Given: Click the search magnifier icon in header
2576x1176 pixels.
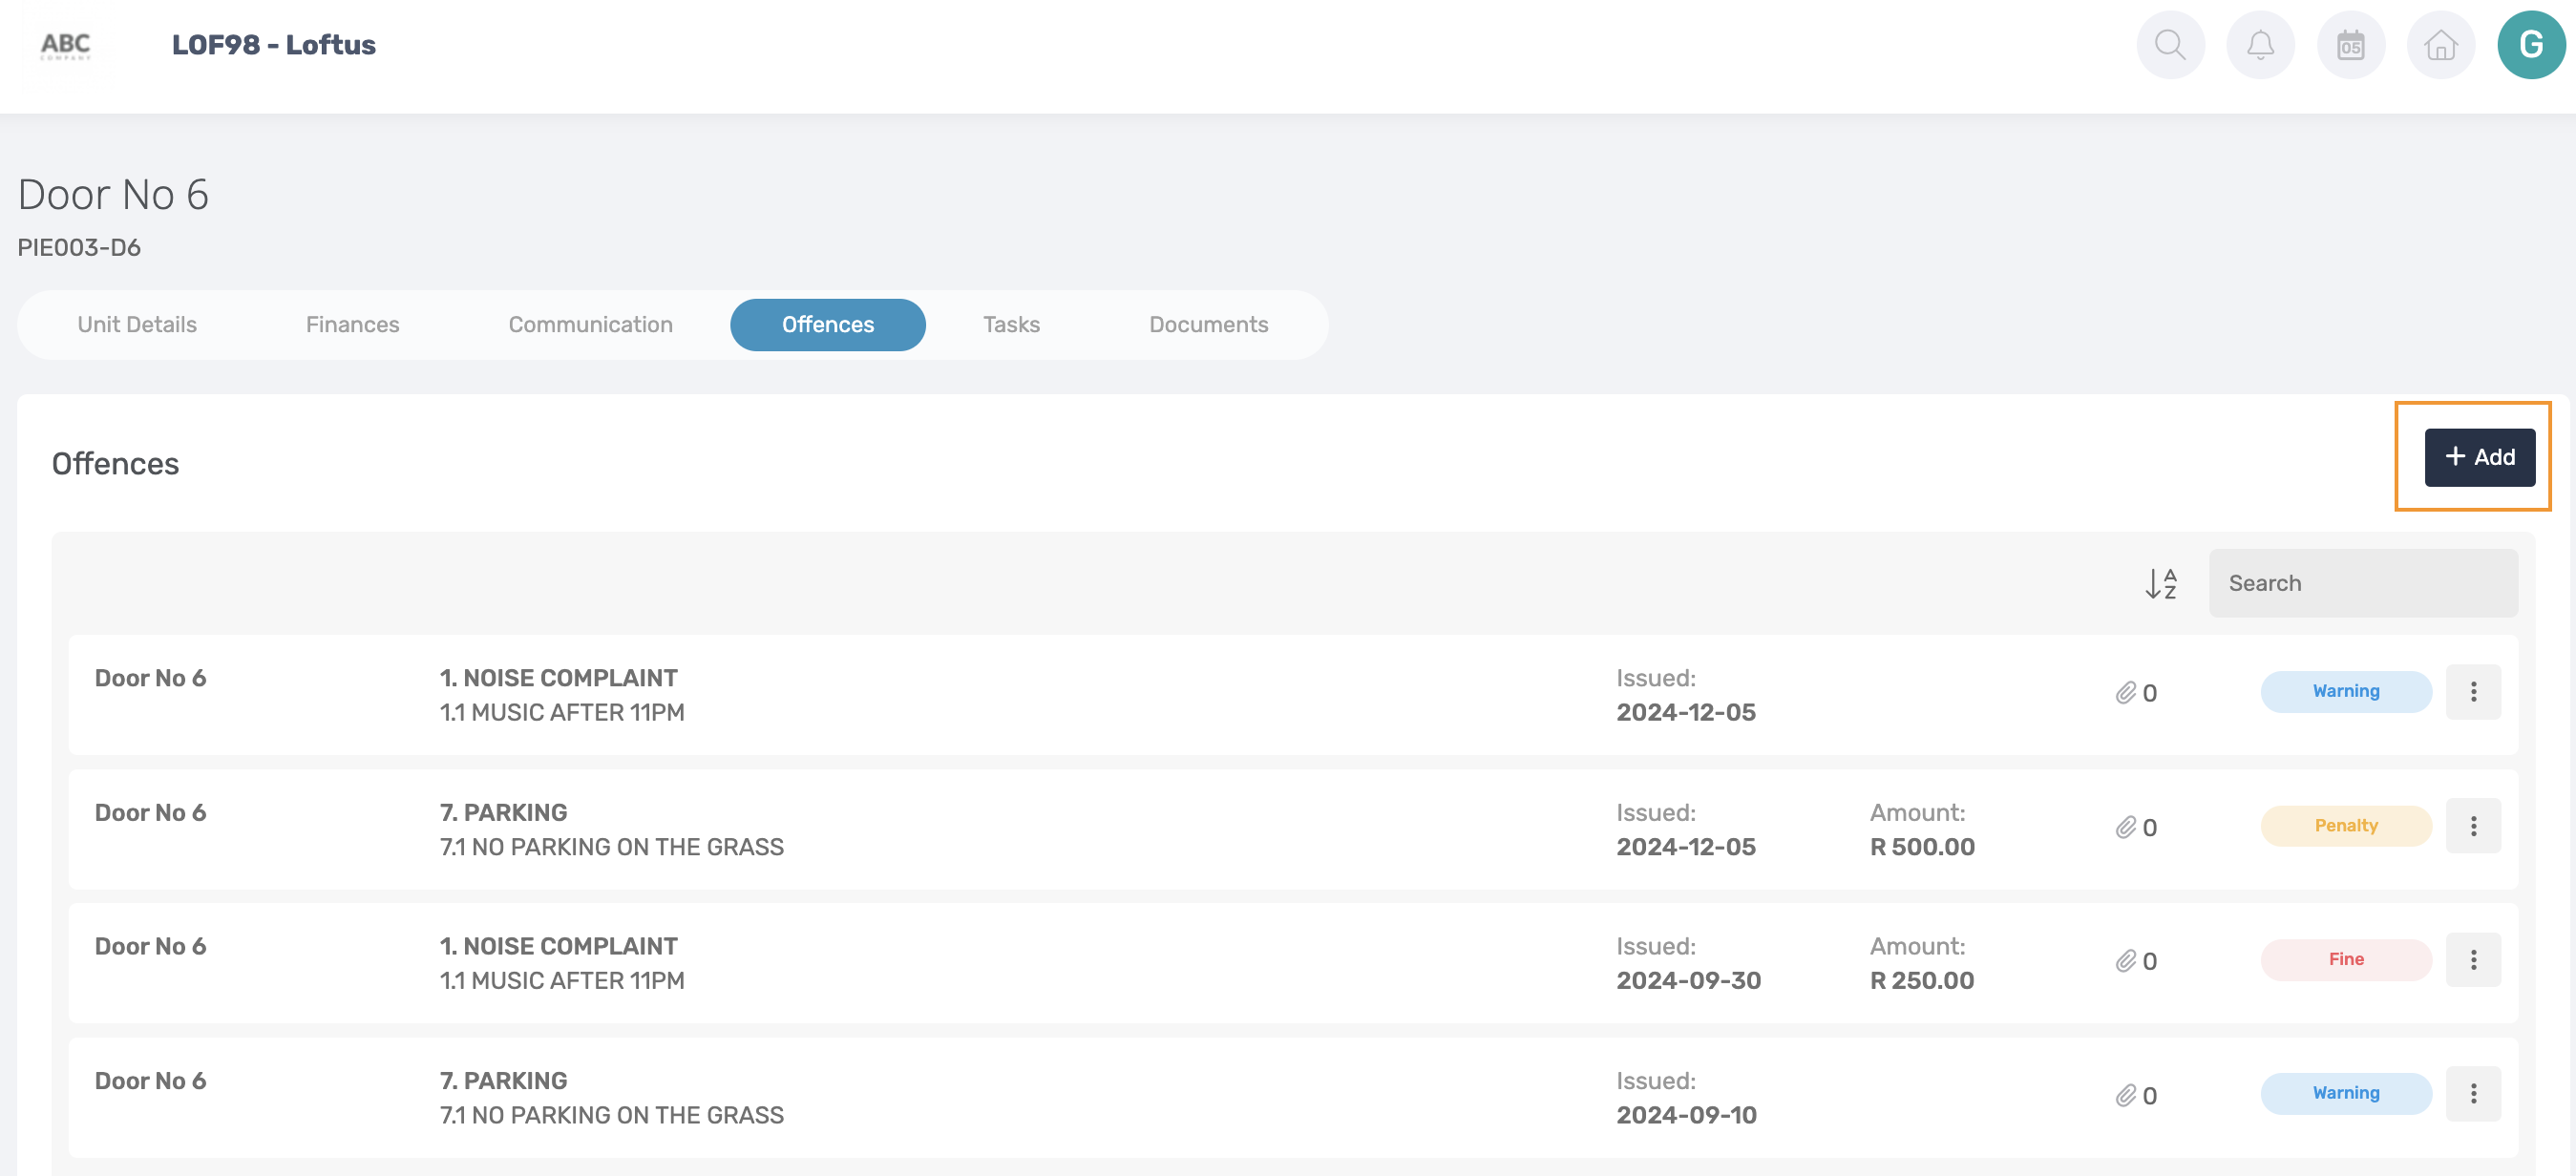Looking at the screenshot, I should (2169, 45).
